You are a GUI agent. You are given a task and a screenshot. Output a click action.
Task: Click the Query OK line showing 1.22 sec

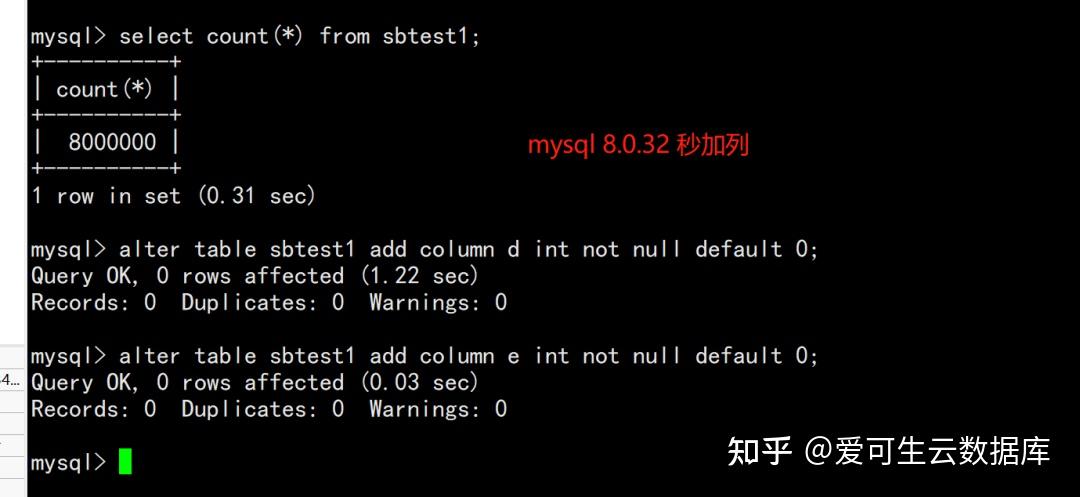255,275
